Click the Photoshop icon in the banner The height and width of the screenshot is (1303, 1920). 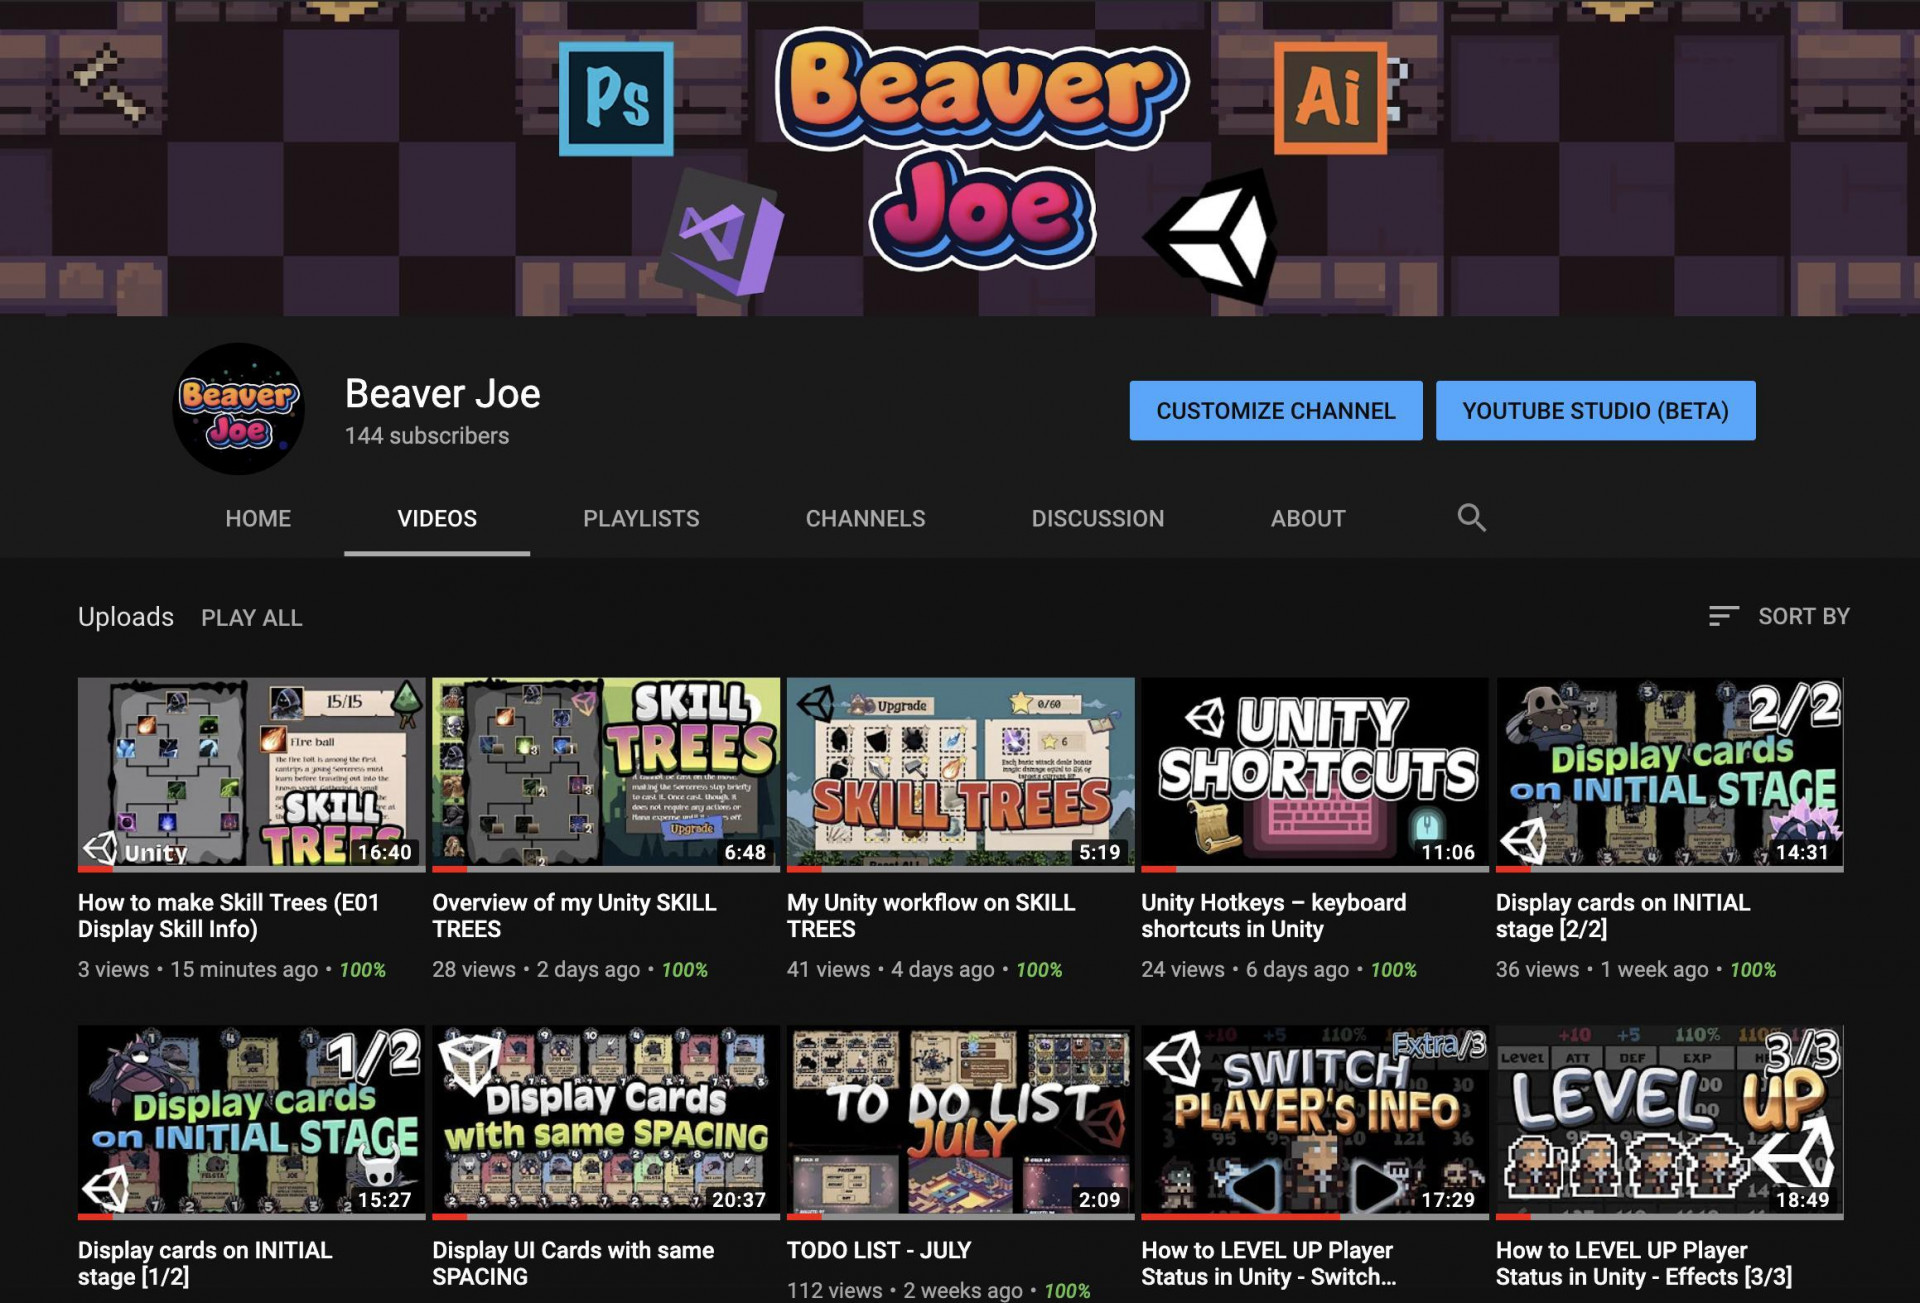(616, 98)
